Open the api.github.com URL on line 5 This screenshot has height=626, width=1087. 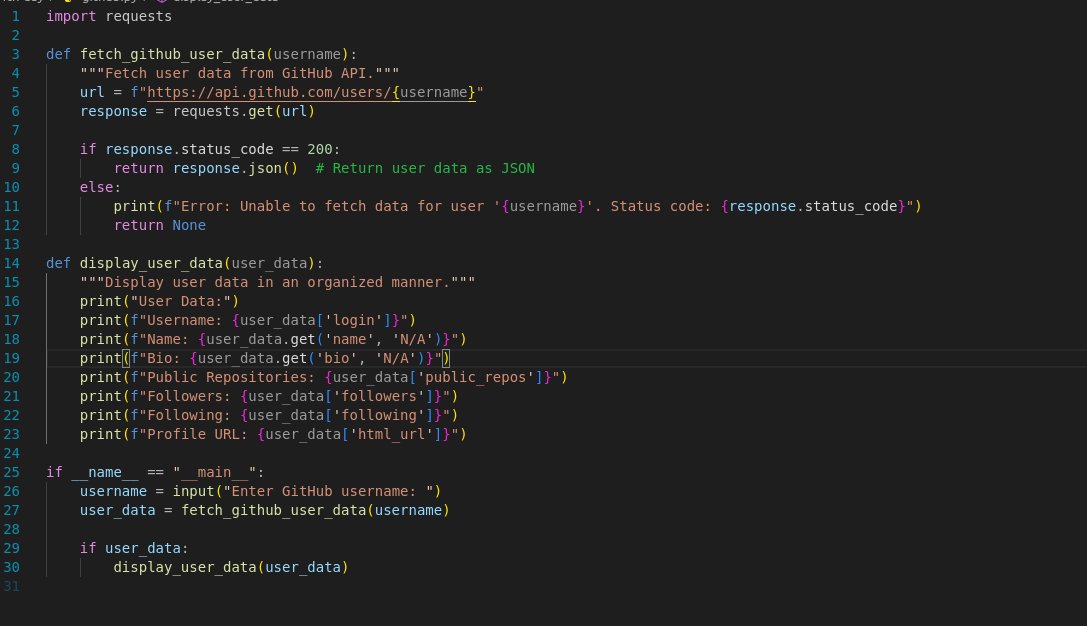pos(311,92)
